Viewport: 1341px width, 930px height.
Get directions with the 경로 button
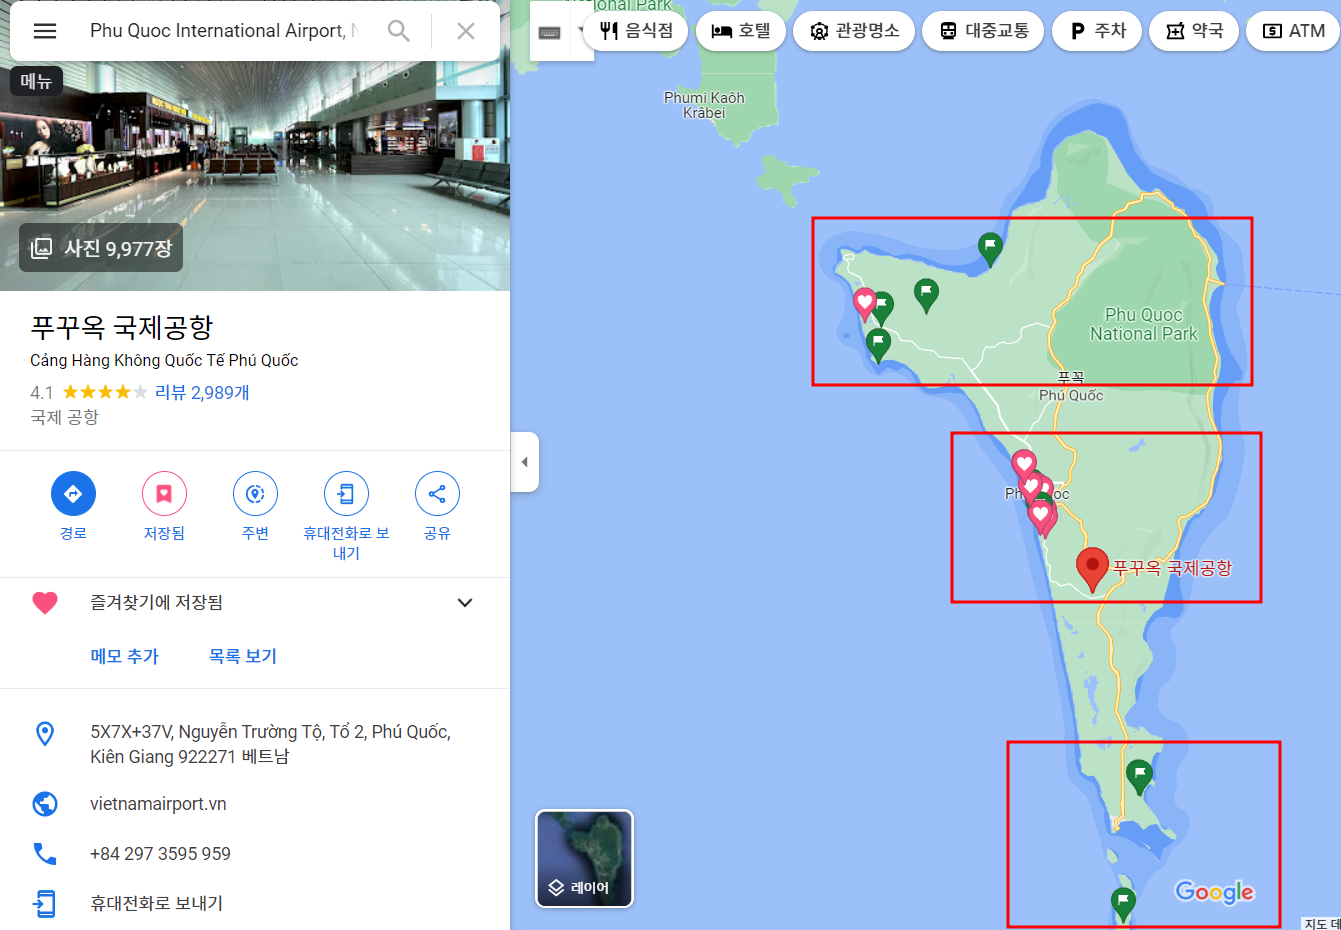73,493
